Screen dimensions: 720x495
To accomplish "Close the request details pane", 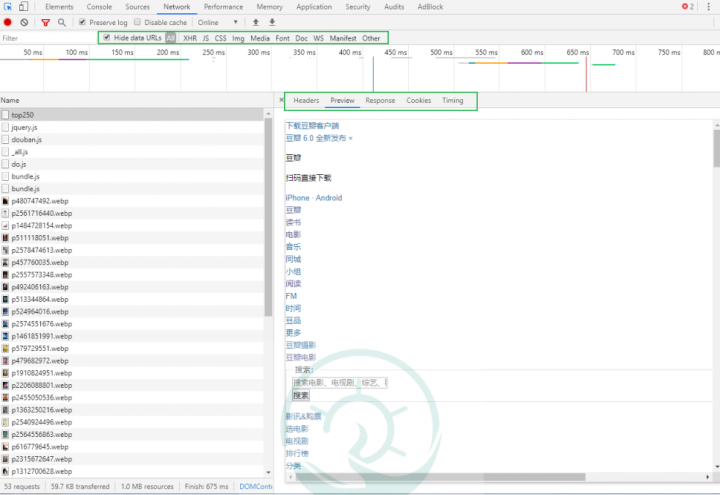I will pos(281,100).
